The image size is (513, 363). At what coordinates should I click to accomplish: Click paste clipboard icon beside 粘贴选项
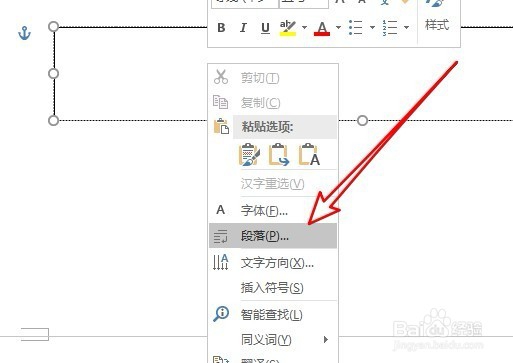(221, 127)
